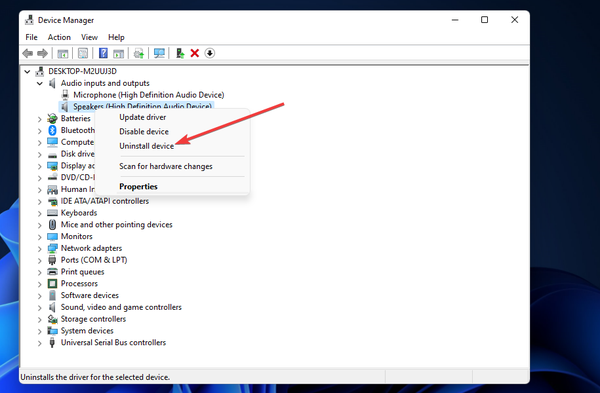
Task: Expand the IDE ATA/ATAPI controllers category
Action: click(x=39, y=201)
